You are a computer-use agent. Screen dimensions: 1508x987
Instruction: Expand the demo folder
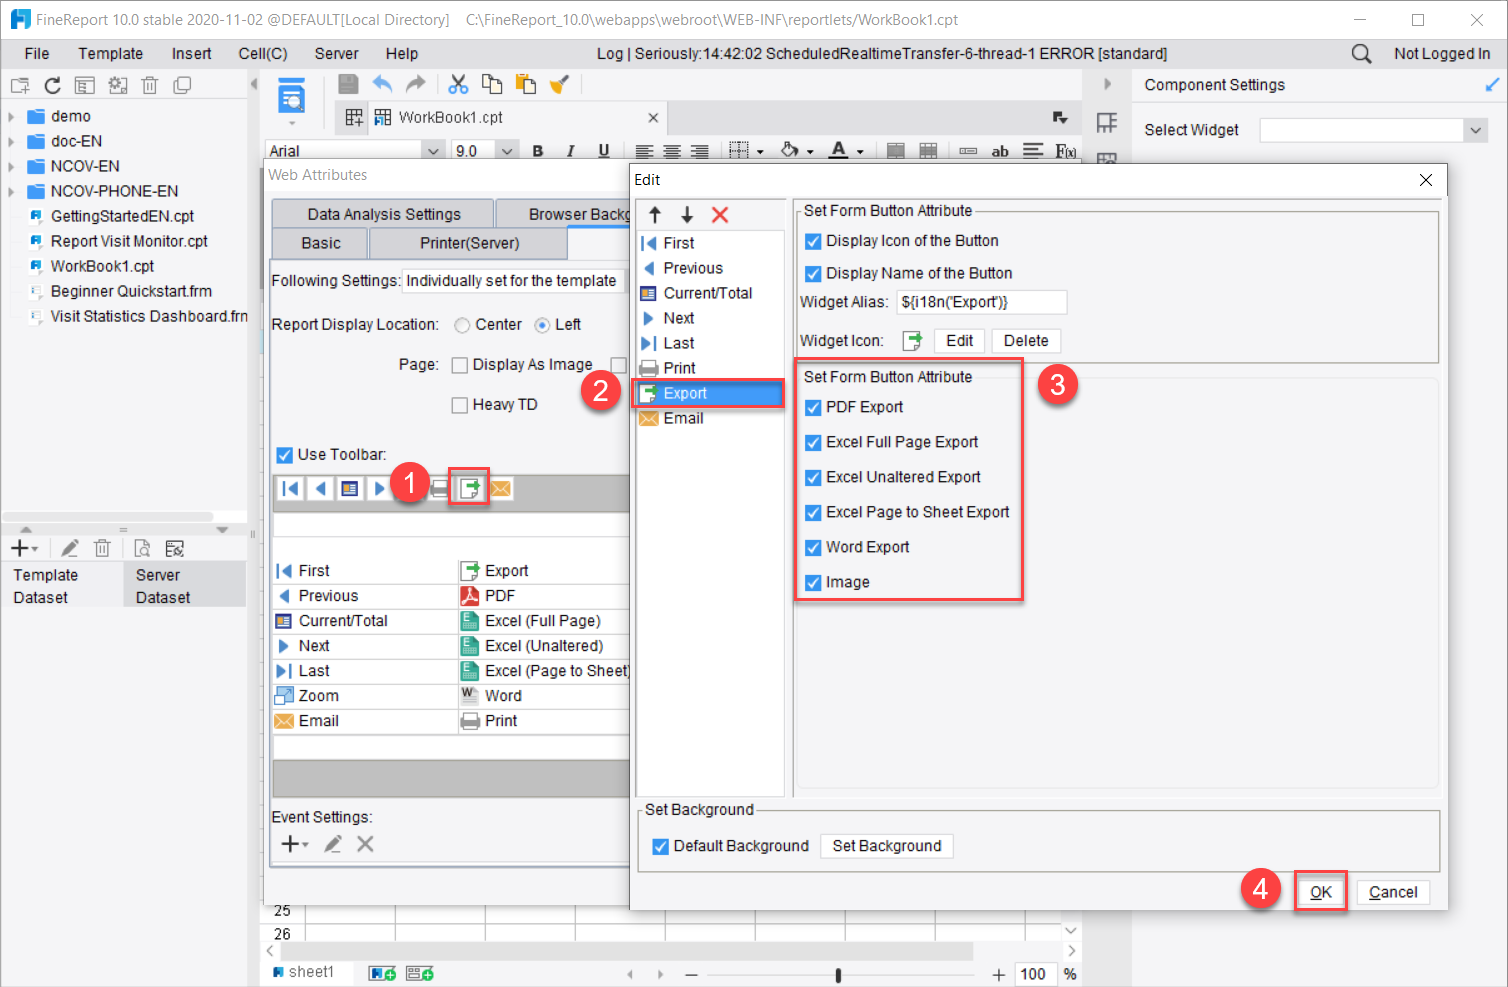11,117
